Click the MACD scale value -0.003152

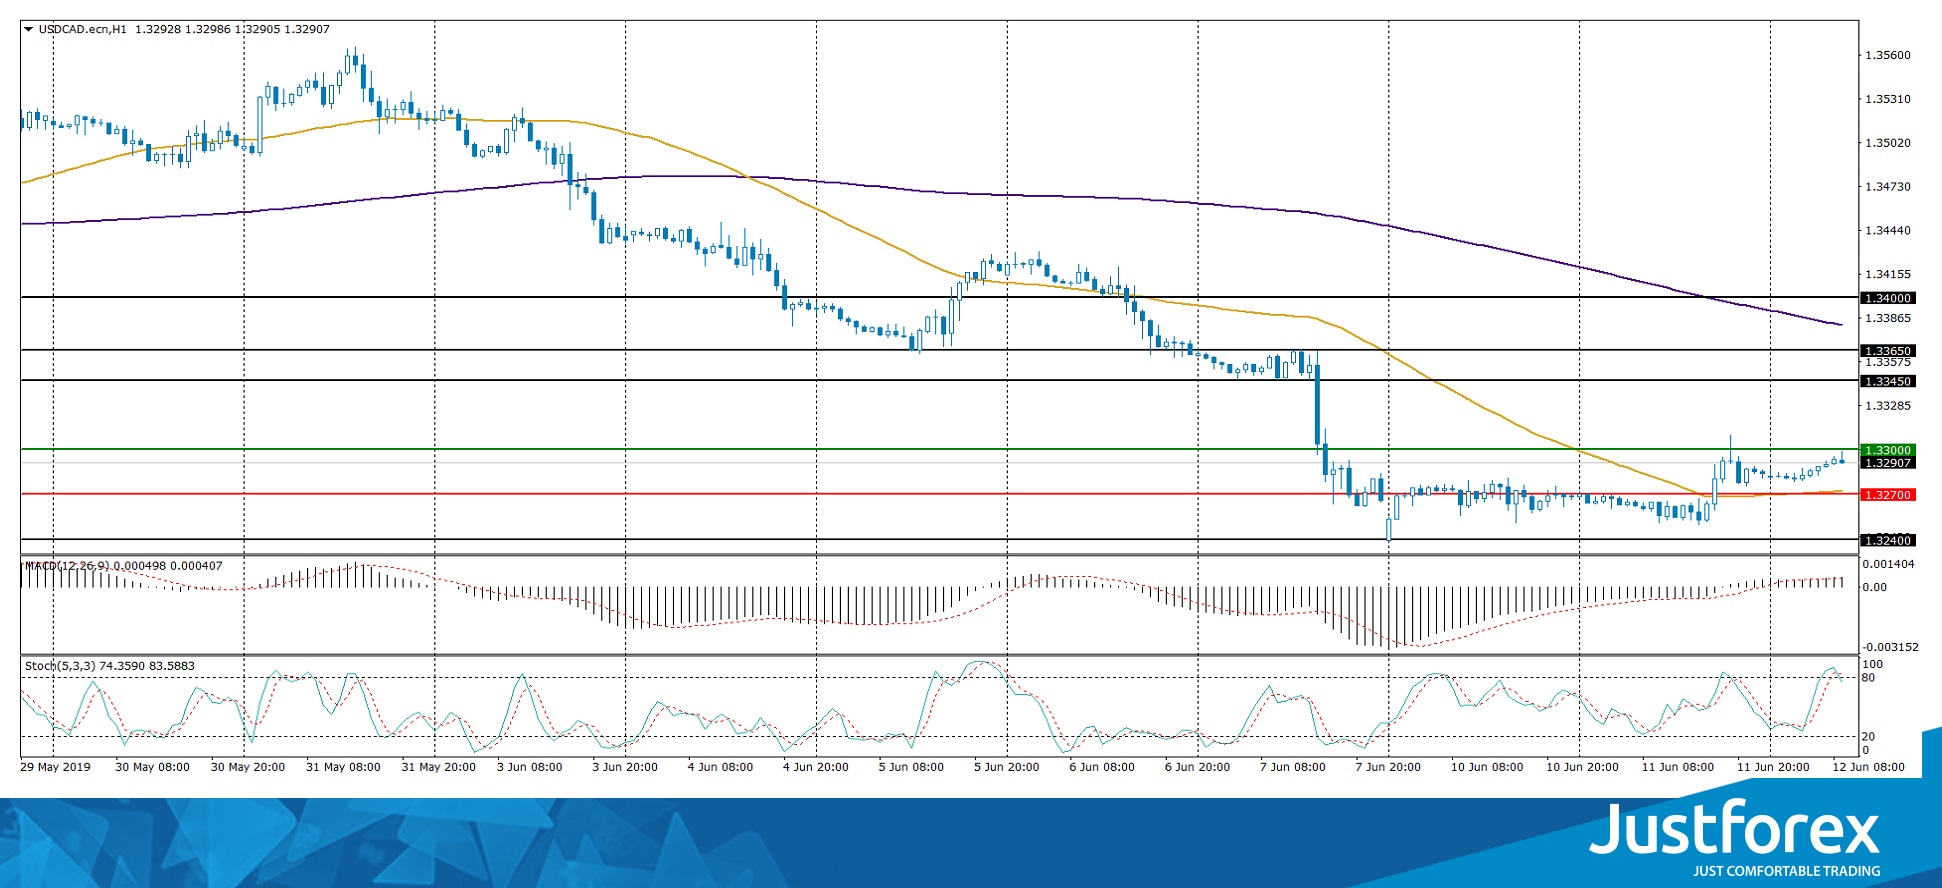1889,647
